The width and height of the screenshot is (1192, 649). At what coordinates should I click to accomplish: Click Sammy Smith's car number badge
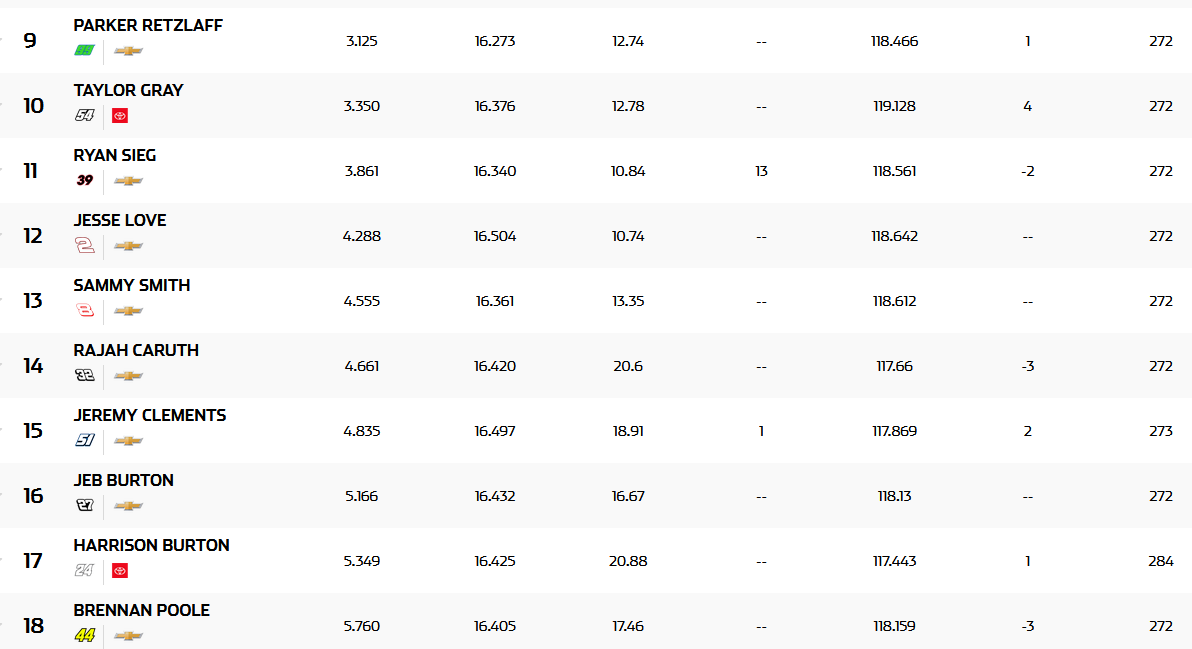tap(85, 311)
